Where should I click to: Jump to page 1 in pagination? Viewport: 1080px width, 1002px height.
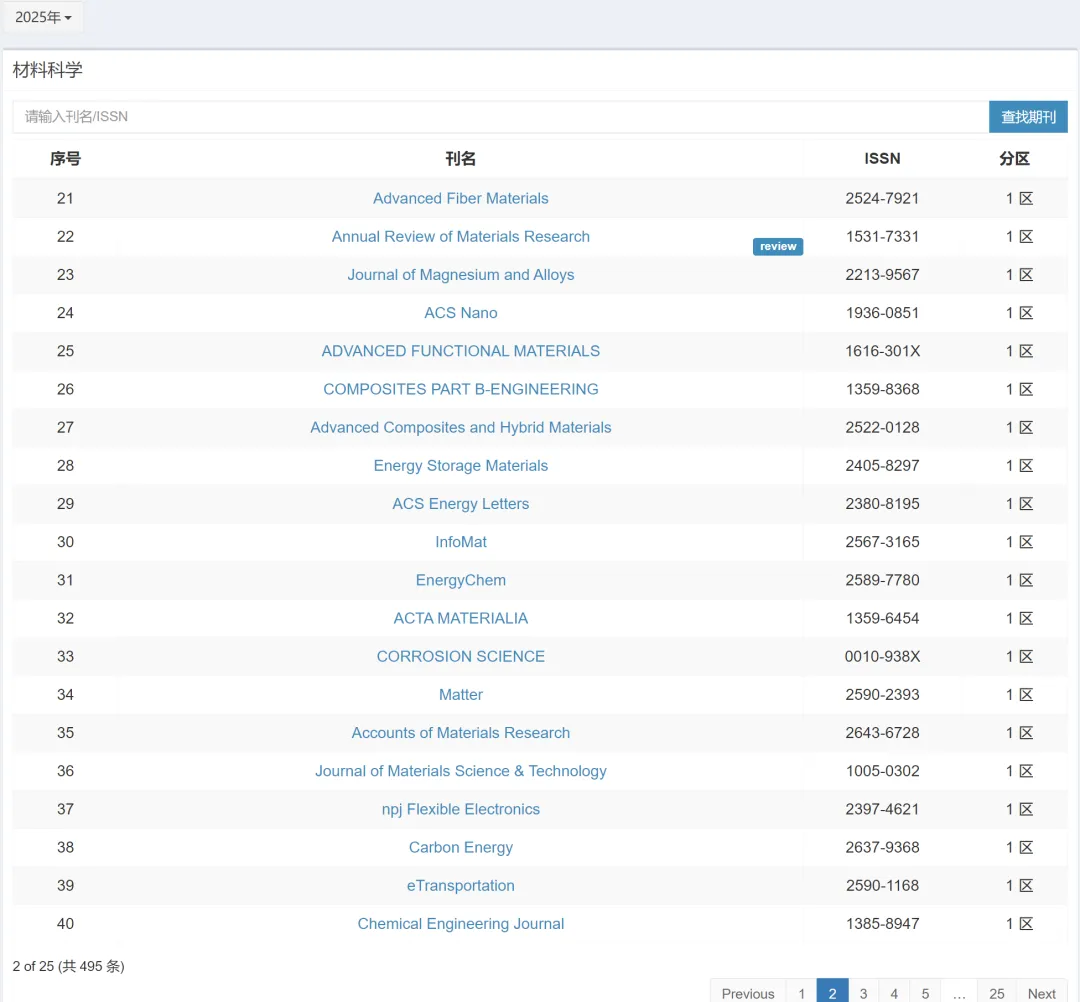click(801, 993)
